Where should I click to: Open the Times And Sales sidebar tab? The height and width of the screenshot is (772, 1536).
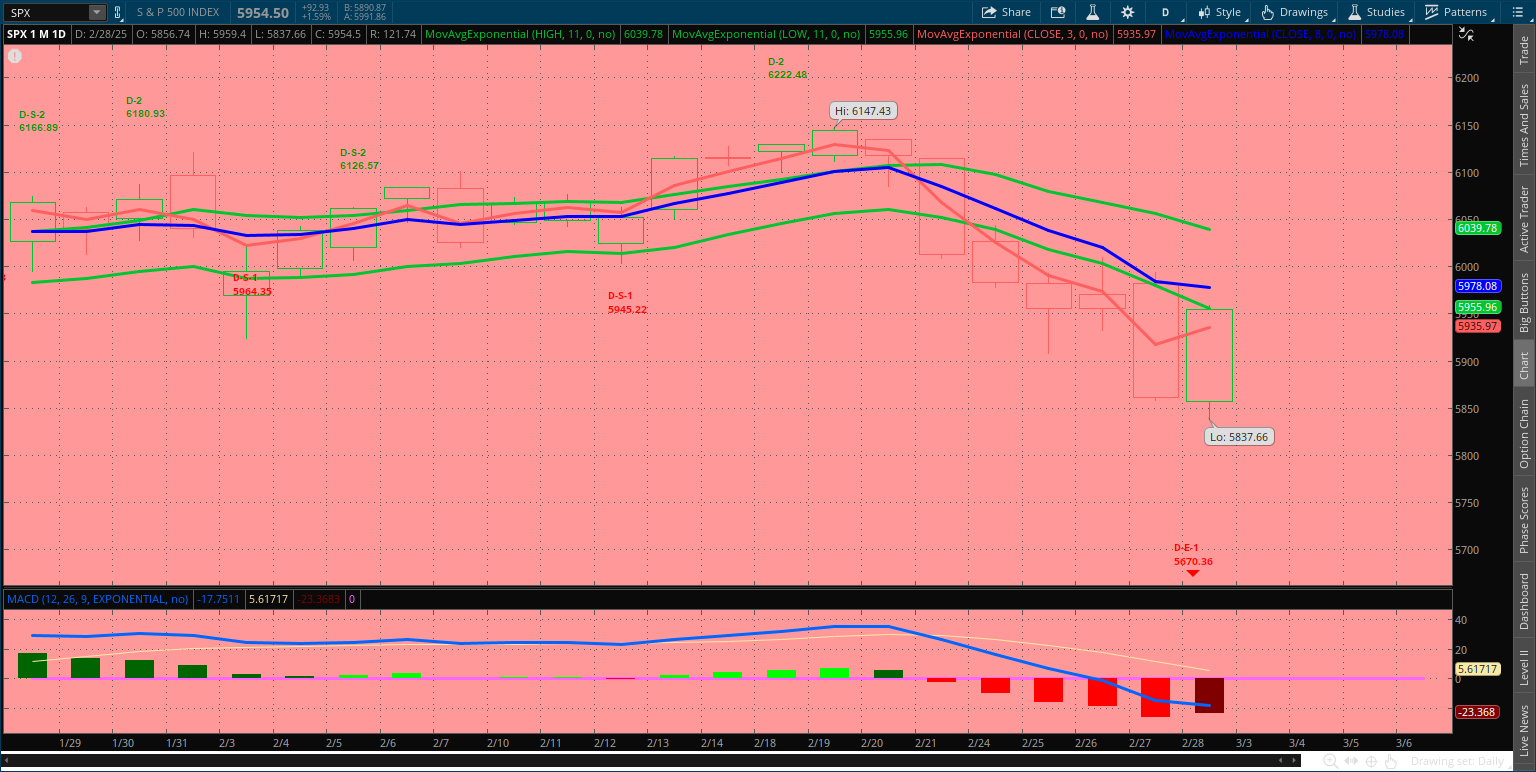[1524, 125]
